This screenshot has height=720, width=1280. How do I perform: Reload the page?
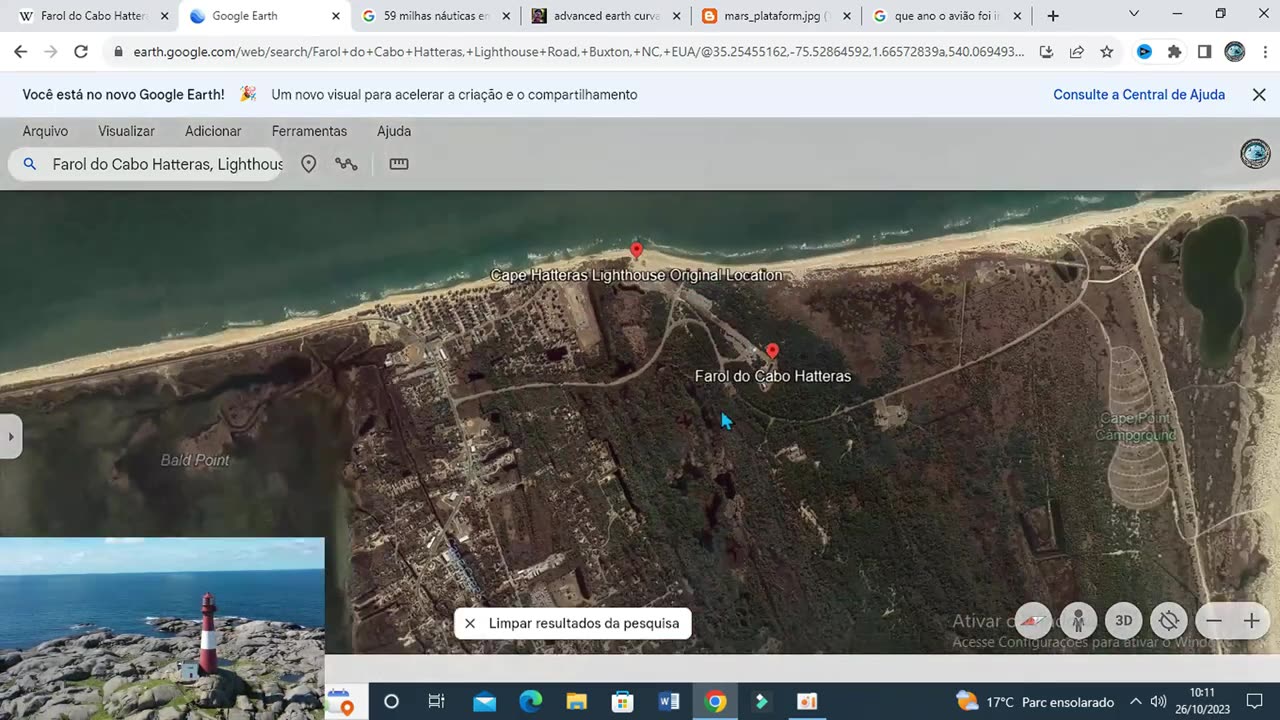81,52
